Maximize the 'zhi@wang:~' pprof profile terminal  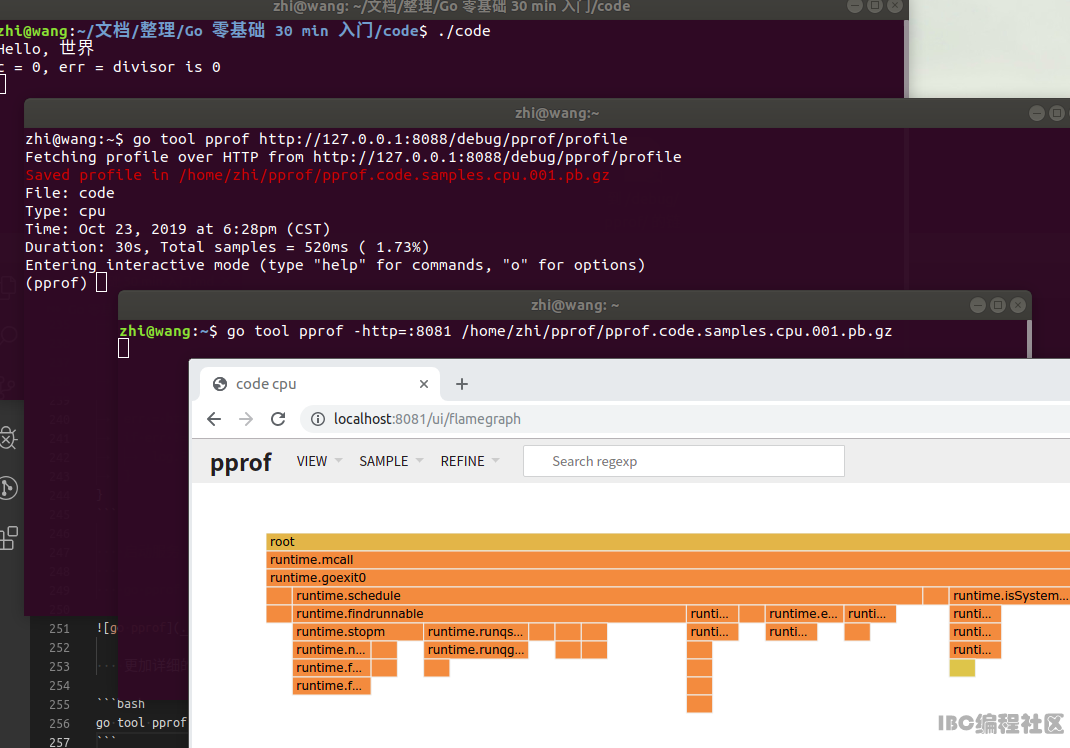[x=1056, y=113]
